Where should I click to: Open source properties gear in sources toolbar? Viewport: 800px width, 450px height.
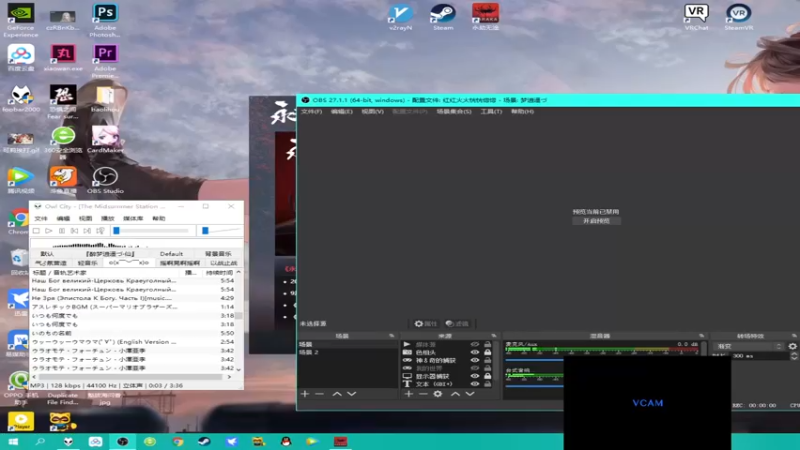[x=438, y=394]
